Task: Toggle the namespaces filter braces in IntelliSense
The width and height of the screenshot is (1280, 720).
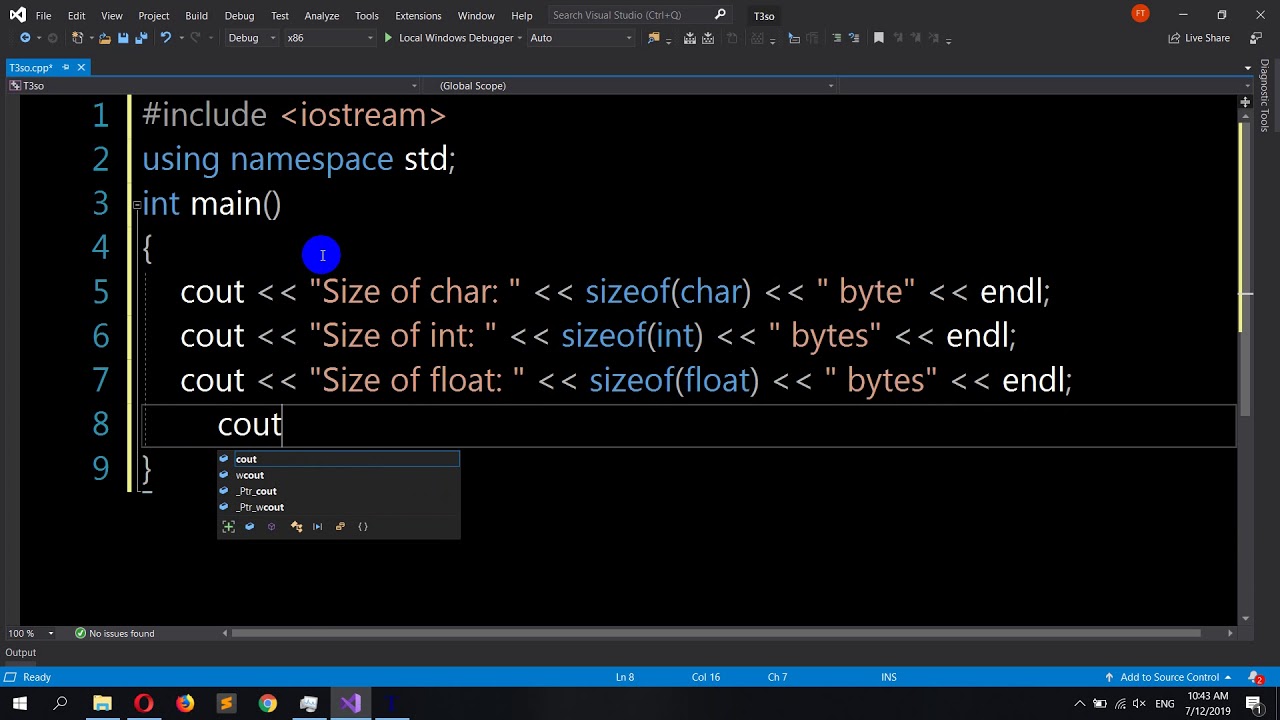Action: 363,527
